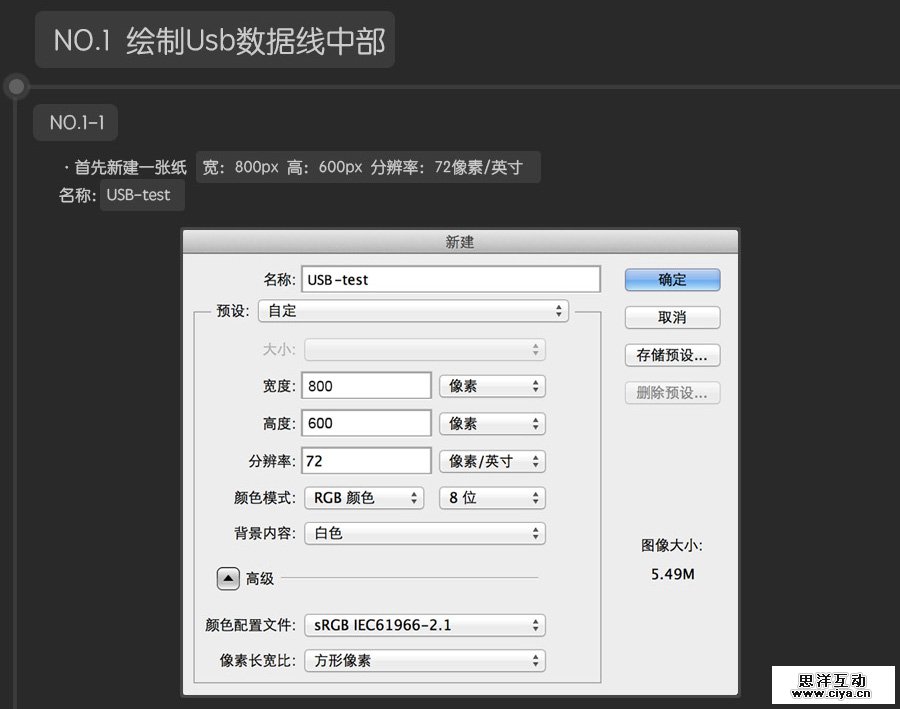Select the resolution field containing 72

tap(366, 461)
